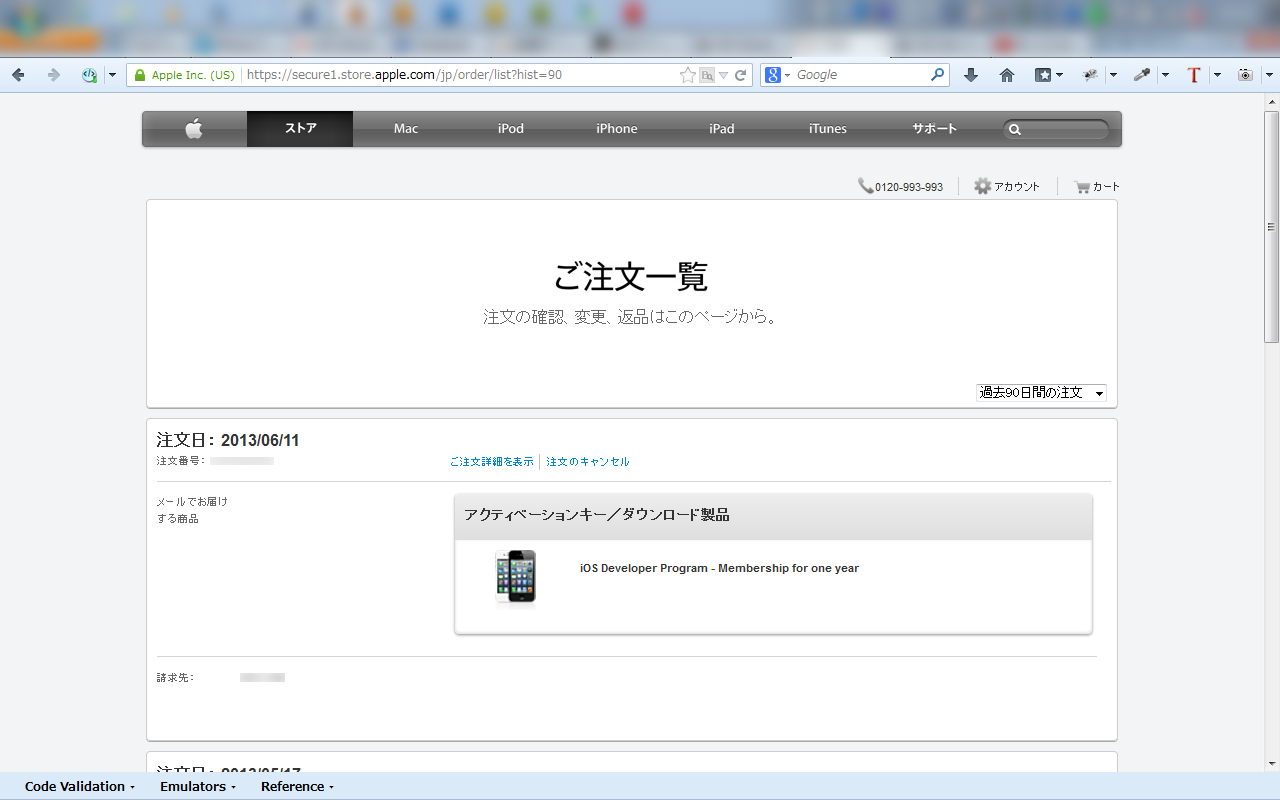Image resolution: width=1280 pixels, height=800 pixels.
Task: Open the iPhone section in navigation bar
Action: click(617, 129)
